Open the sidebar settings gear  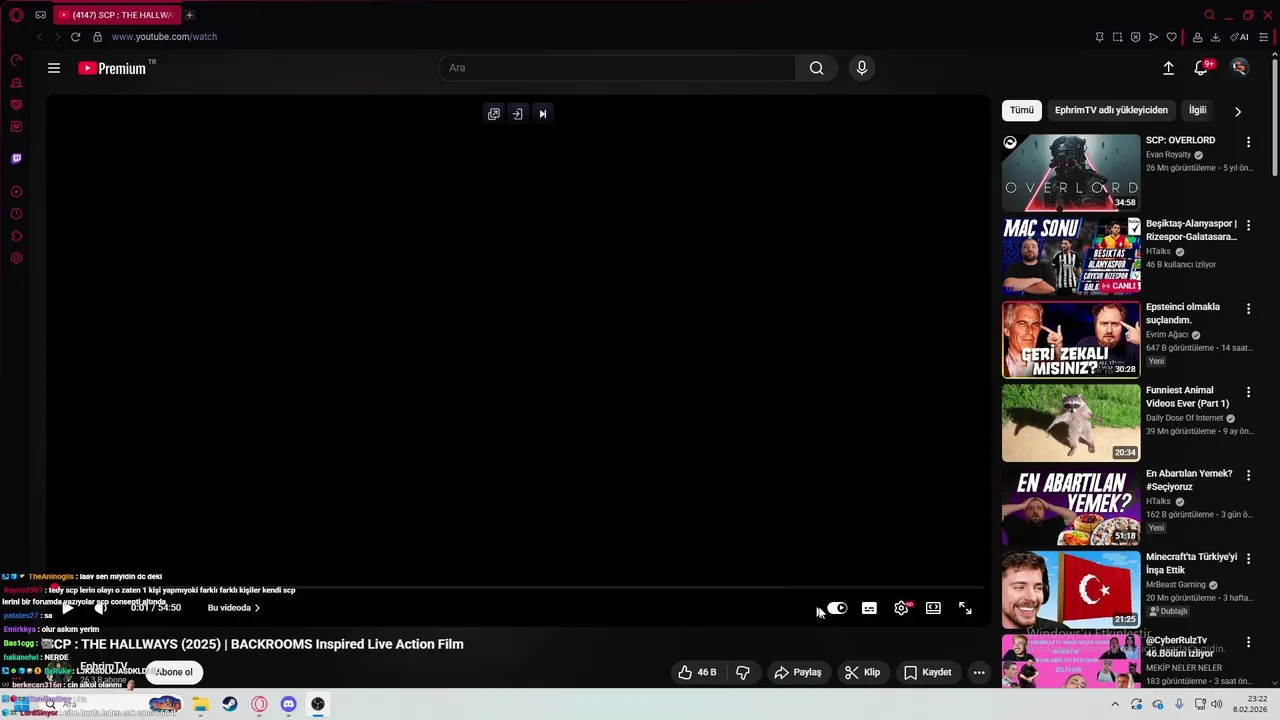[16, 258]
